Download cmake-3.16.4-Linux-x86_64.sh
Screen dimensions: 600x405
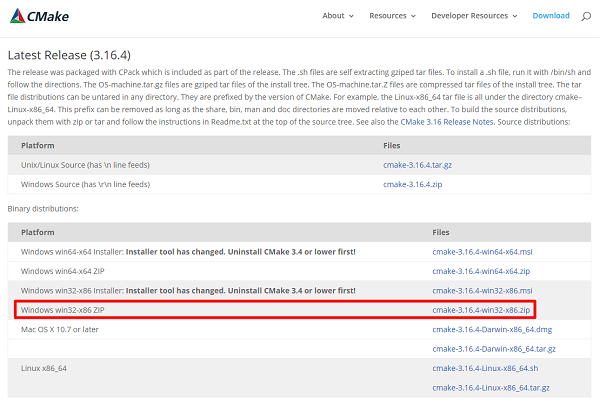(485, 368)
